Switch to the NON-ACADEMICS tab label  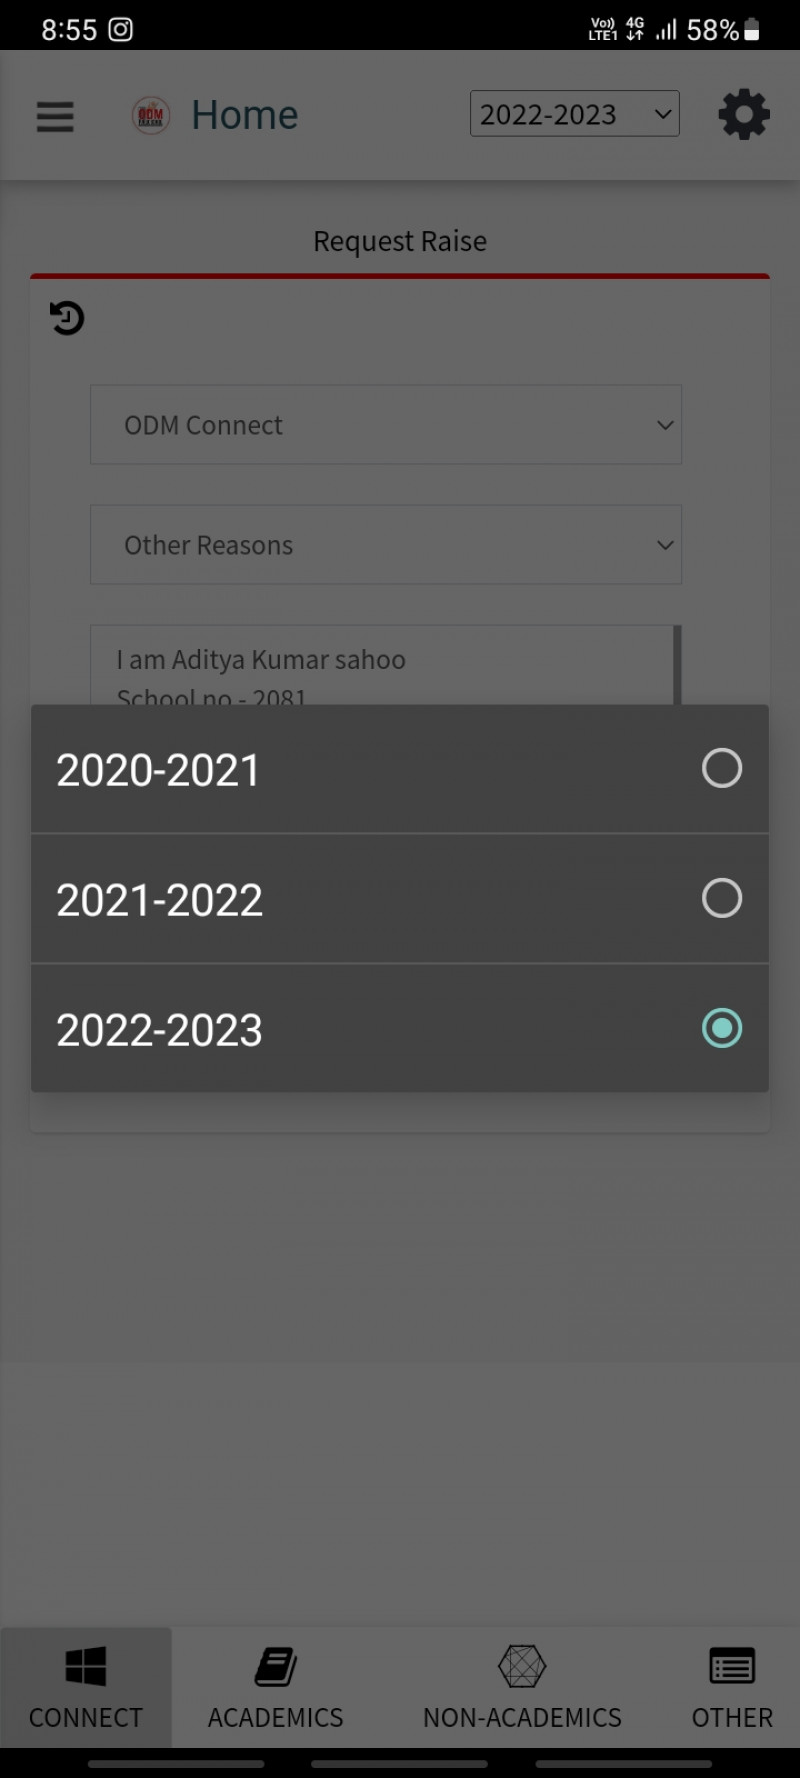(x=522, y=1717)
